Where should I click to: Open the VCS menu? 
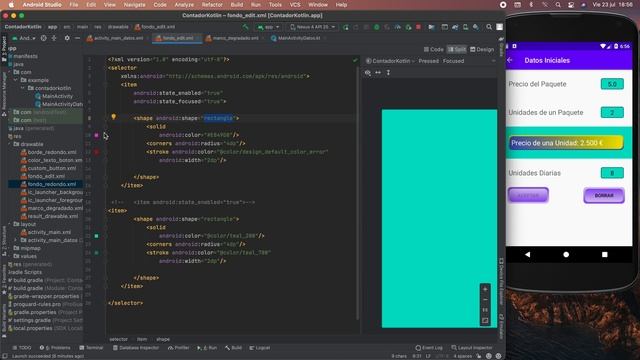pos(295,5)
